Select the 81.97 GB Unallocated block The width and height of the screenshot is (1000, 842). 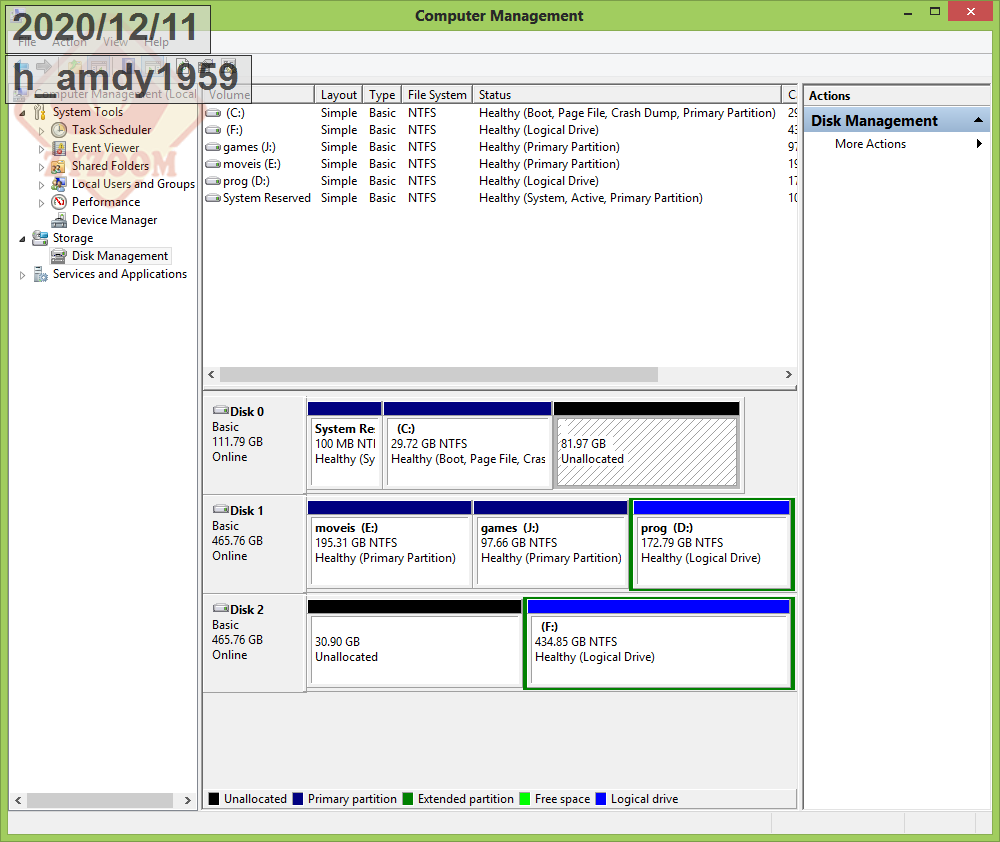pyautogui.click(x=647, y=445)
